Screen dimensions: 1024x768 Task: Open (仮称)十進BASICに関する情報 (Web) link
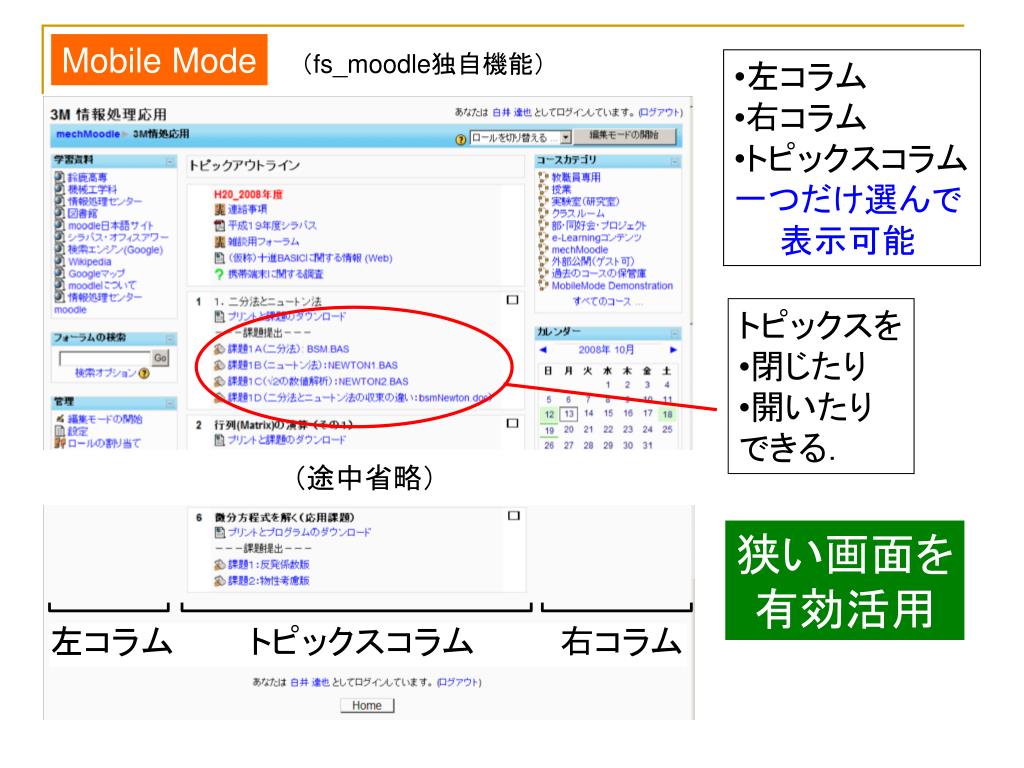pos(310,258)
